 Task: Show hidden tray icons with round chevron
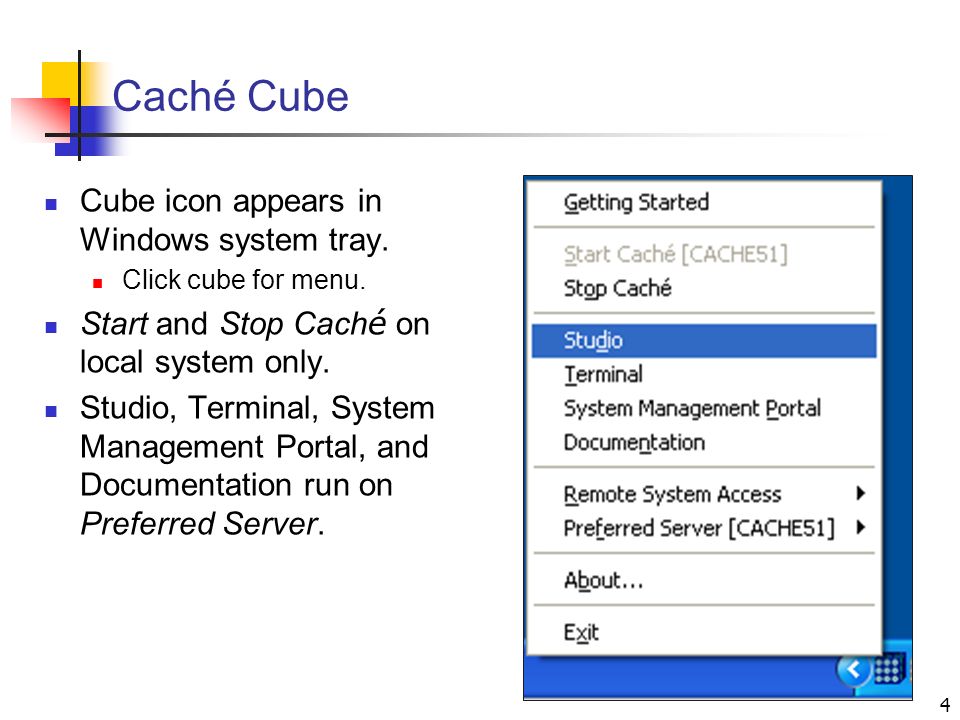(853, 670)
